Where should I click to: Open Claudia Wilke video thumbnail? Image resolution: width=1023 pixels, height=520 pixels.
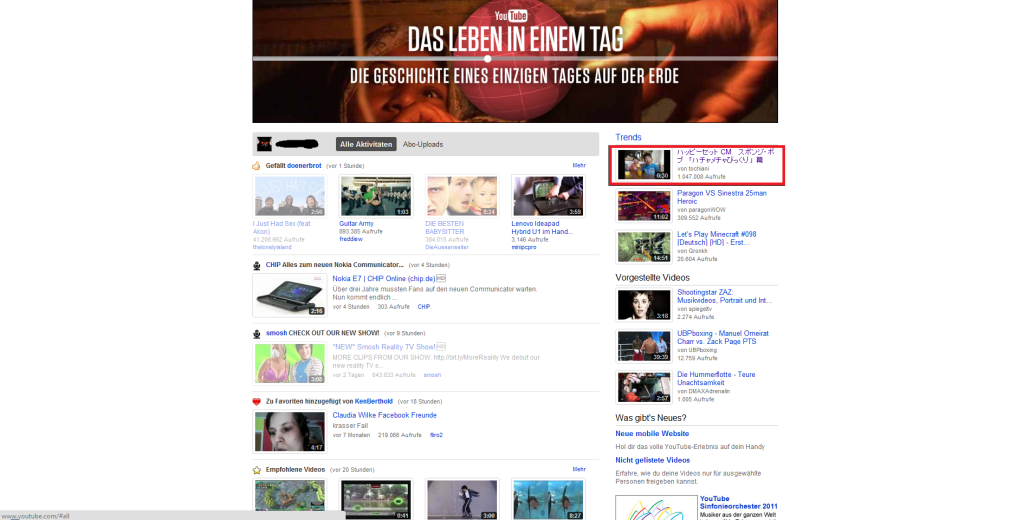290,432
